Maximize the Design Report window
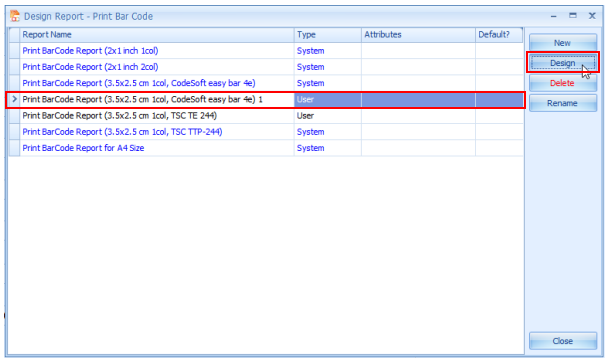Viewport: 610px width, 362px height. pos(573,16)
